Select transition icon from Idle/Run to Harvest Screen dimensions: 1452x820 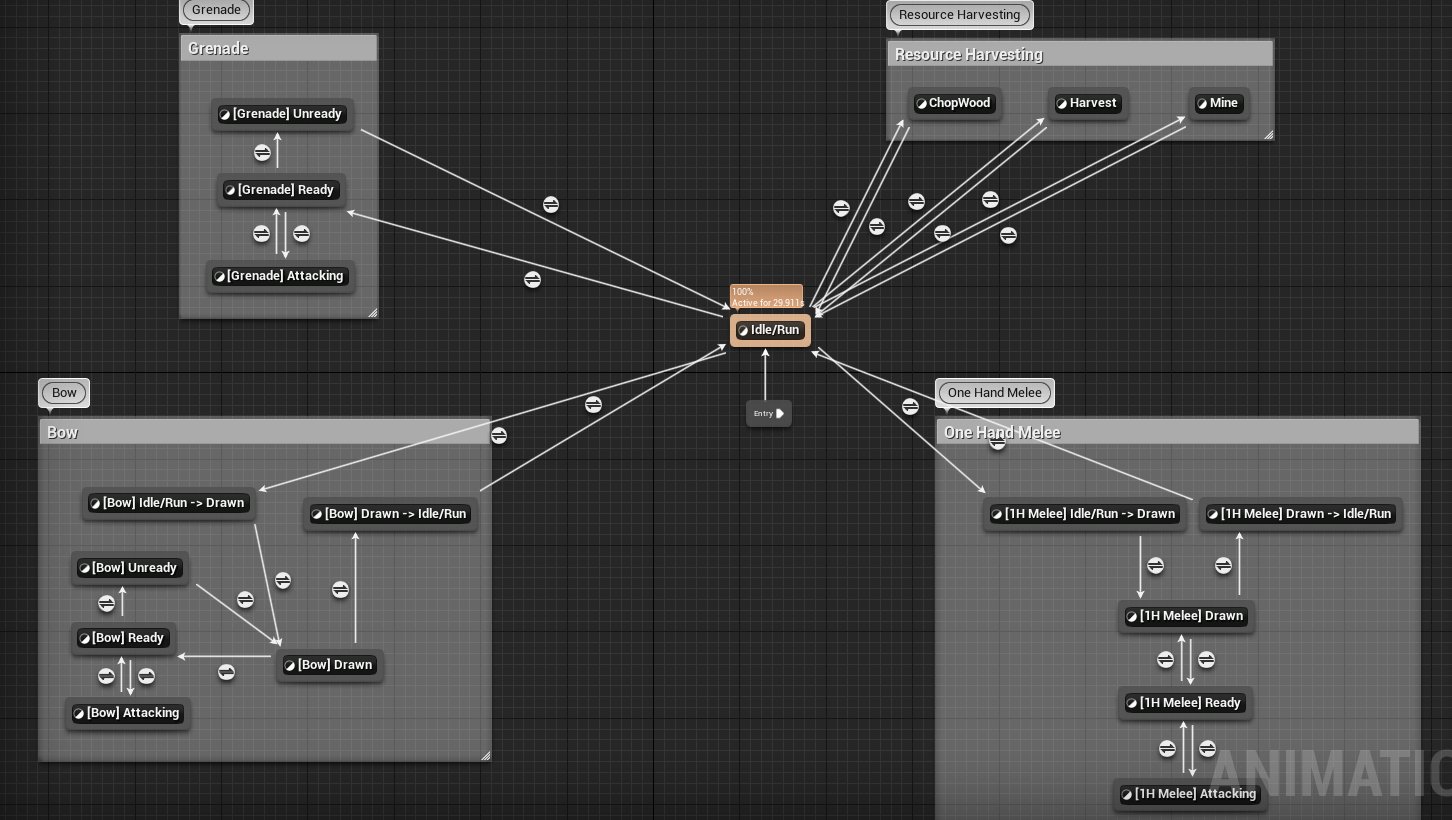pyautogui.click(x=916, y=201)
